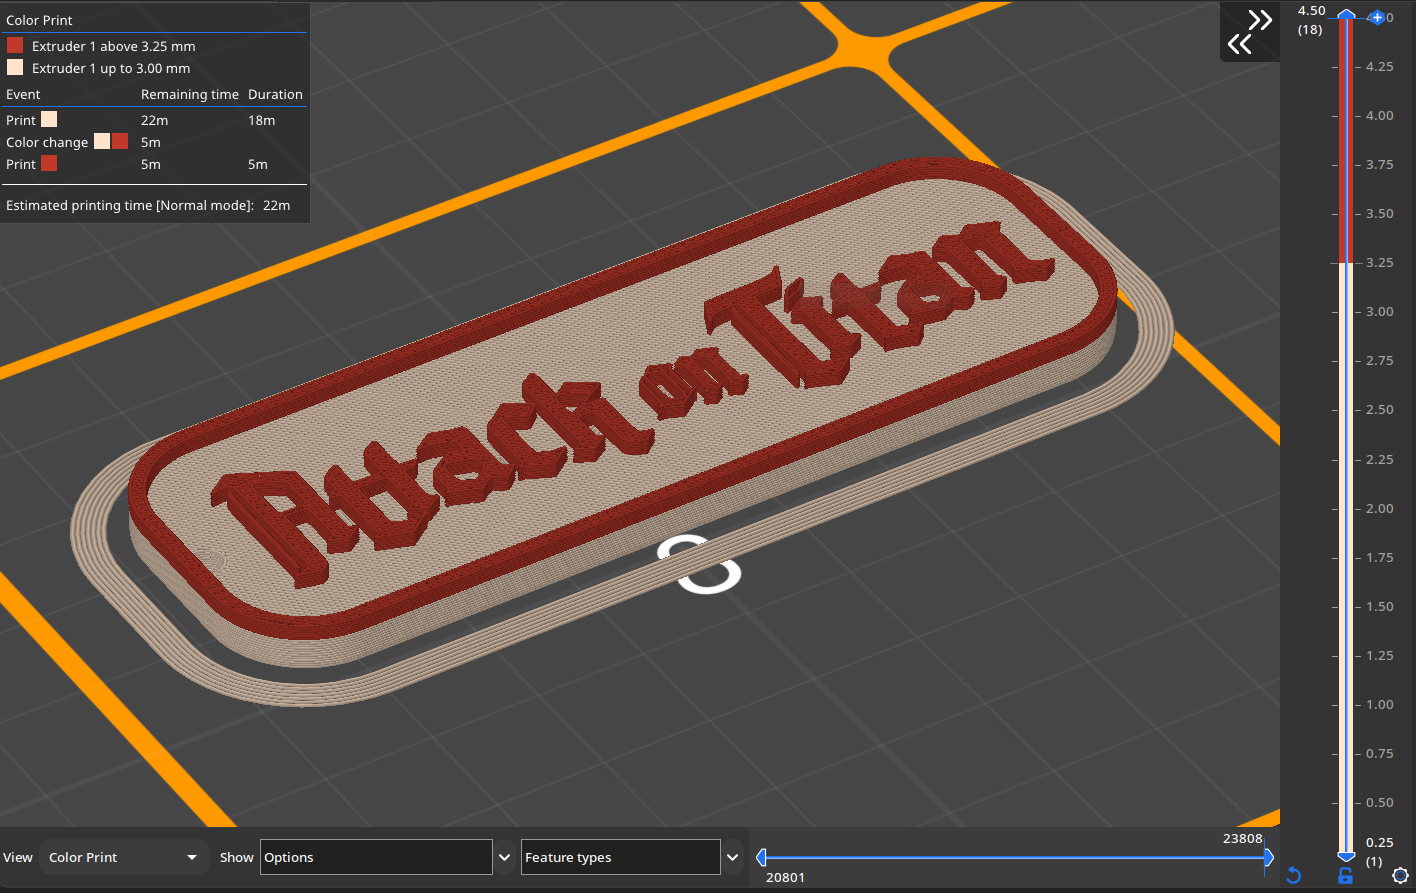Click the lower layer slider thumb at 0.25
Image resolution: width=1416 pixels, height=893 pixels.
point(1346,856)
